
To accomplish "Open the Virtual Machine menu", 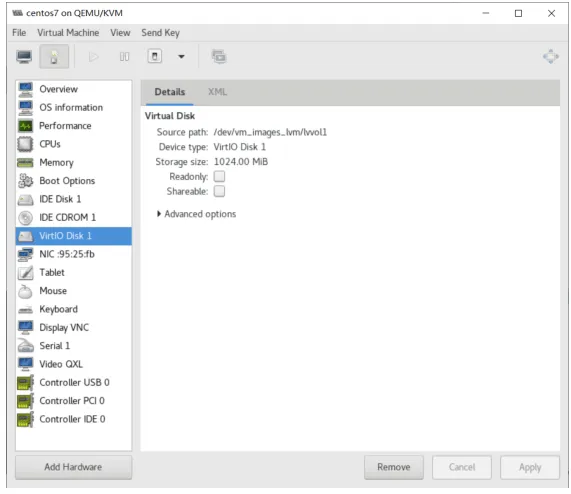I will (68, 33).
